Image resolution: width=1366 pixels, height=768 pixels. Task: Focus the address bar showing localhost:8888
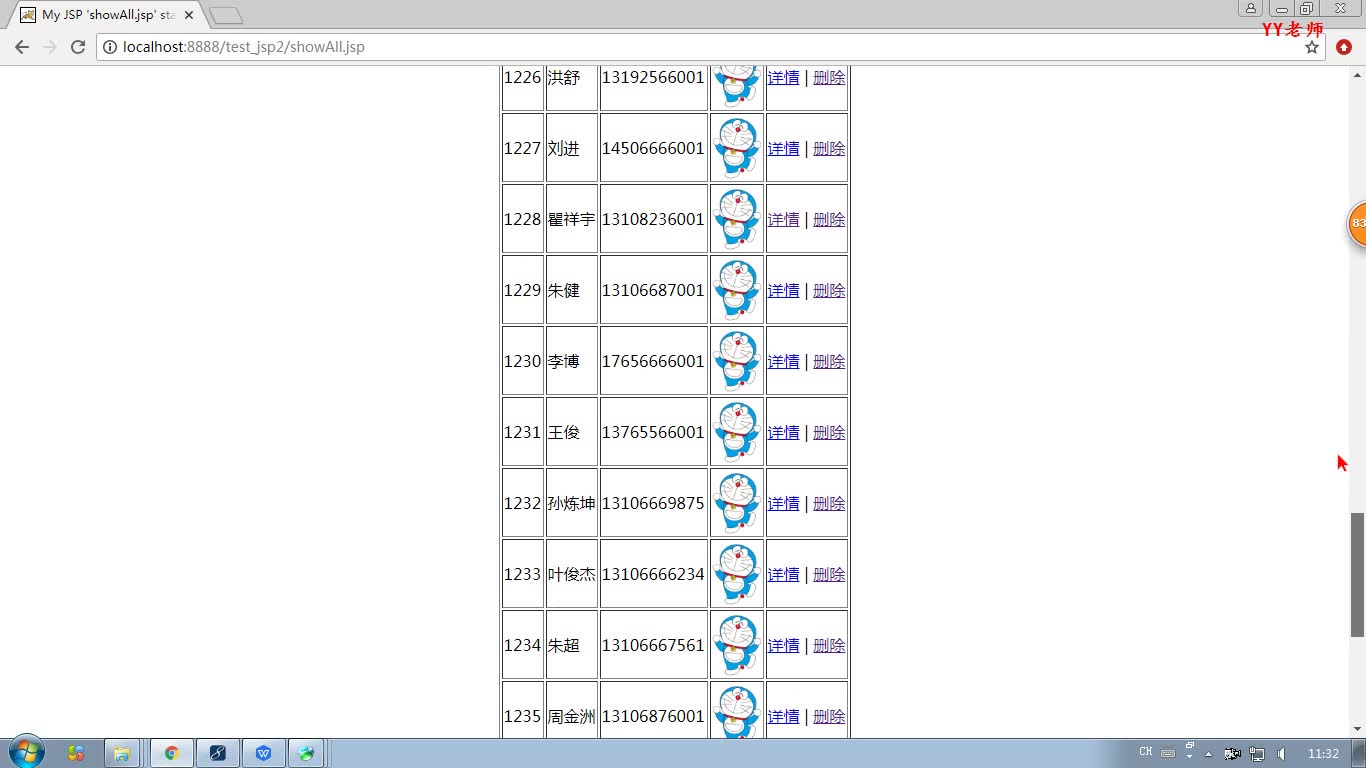(x=700, y=47)
